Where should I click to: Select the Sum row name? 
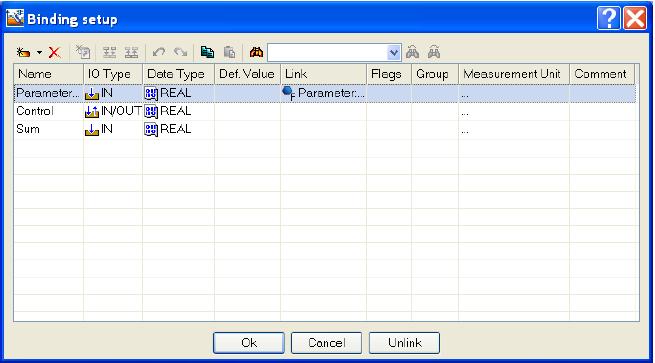pos(28,129)
